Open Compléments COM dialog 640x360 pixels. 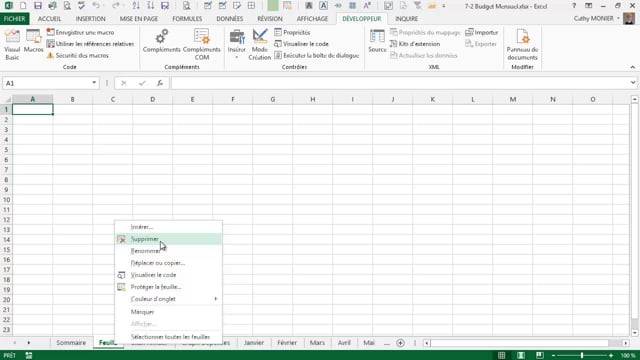tap(202, 45)
